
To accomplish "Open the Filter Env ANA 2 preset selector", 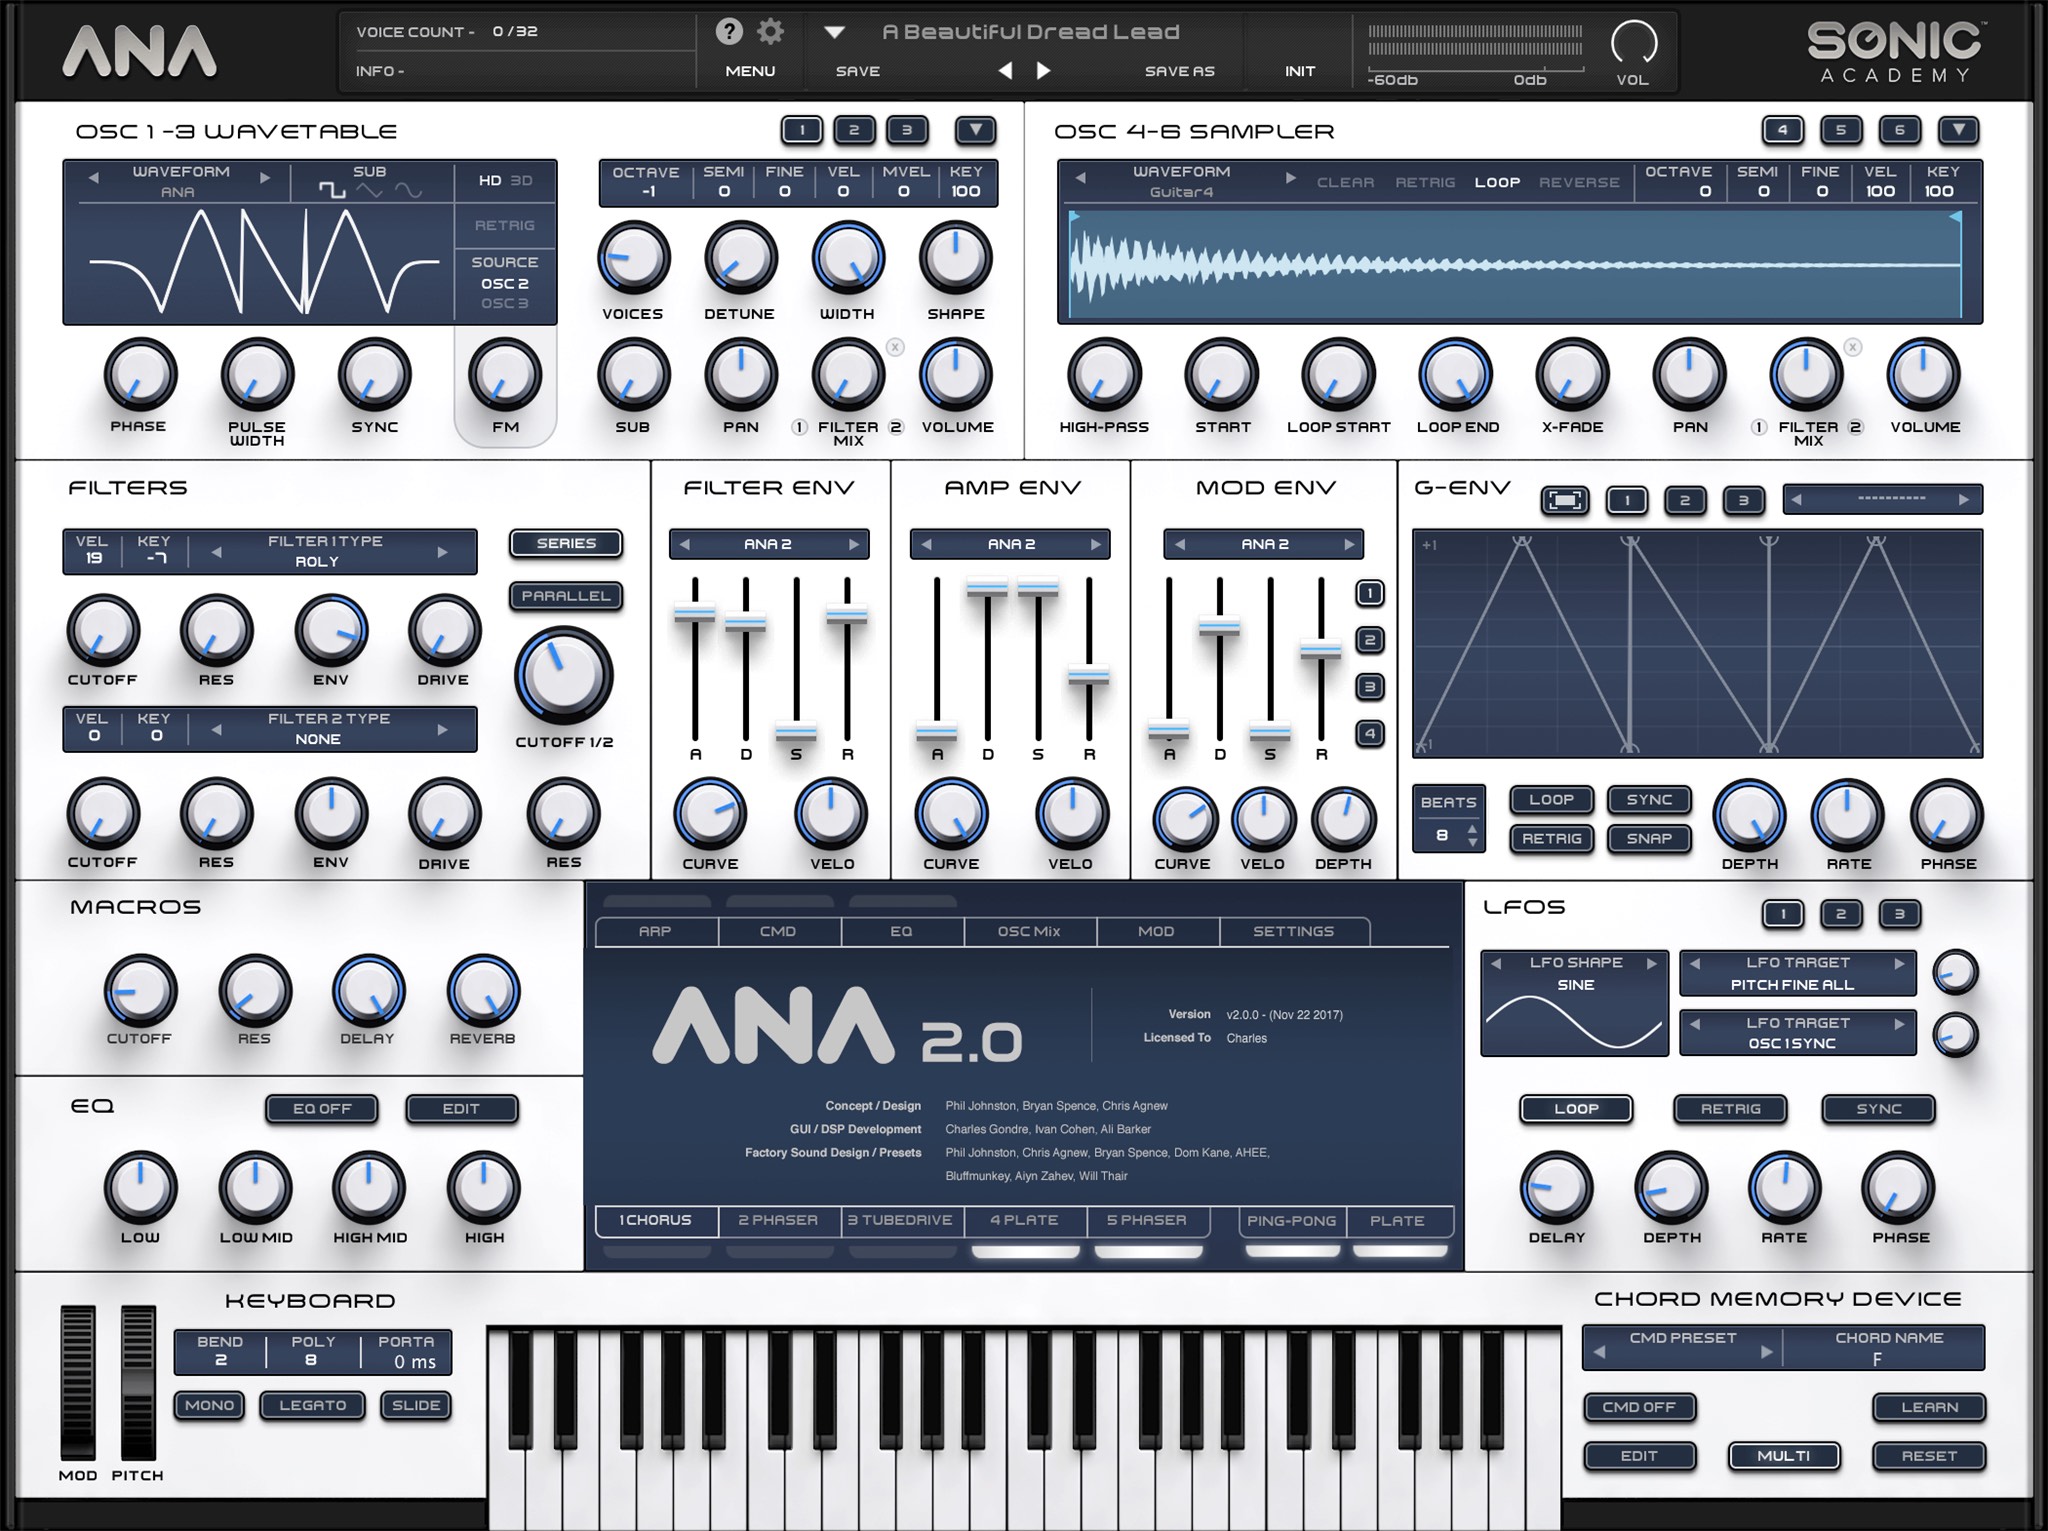I will click(x=769, y=544).
